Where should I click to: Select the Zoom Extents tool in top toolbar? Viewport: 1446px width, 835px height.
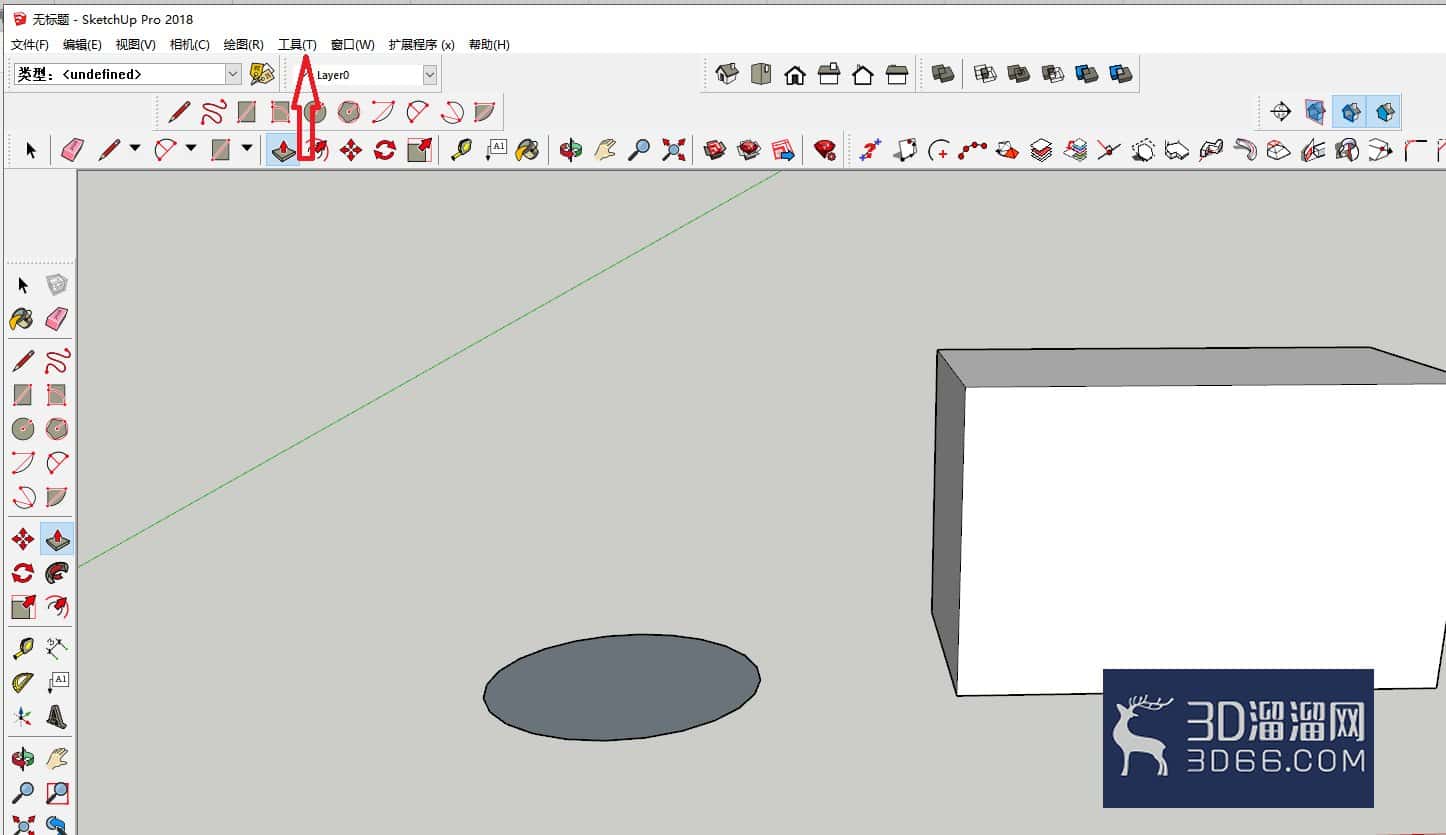click(x=674, y=150)
